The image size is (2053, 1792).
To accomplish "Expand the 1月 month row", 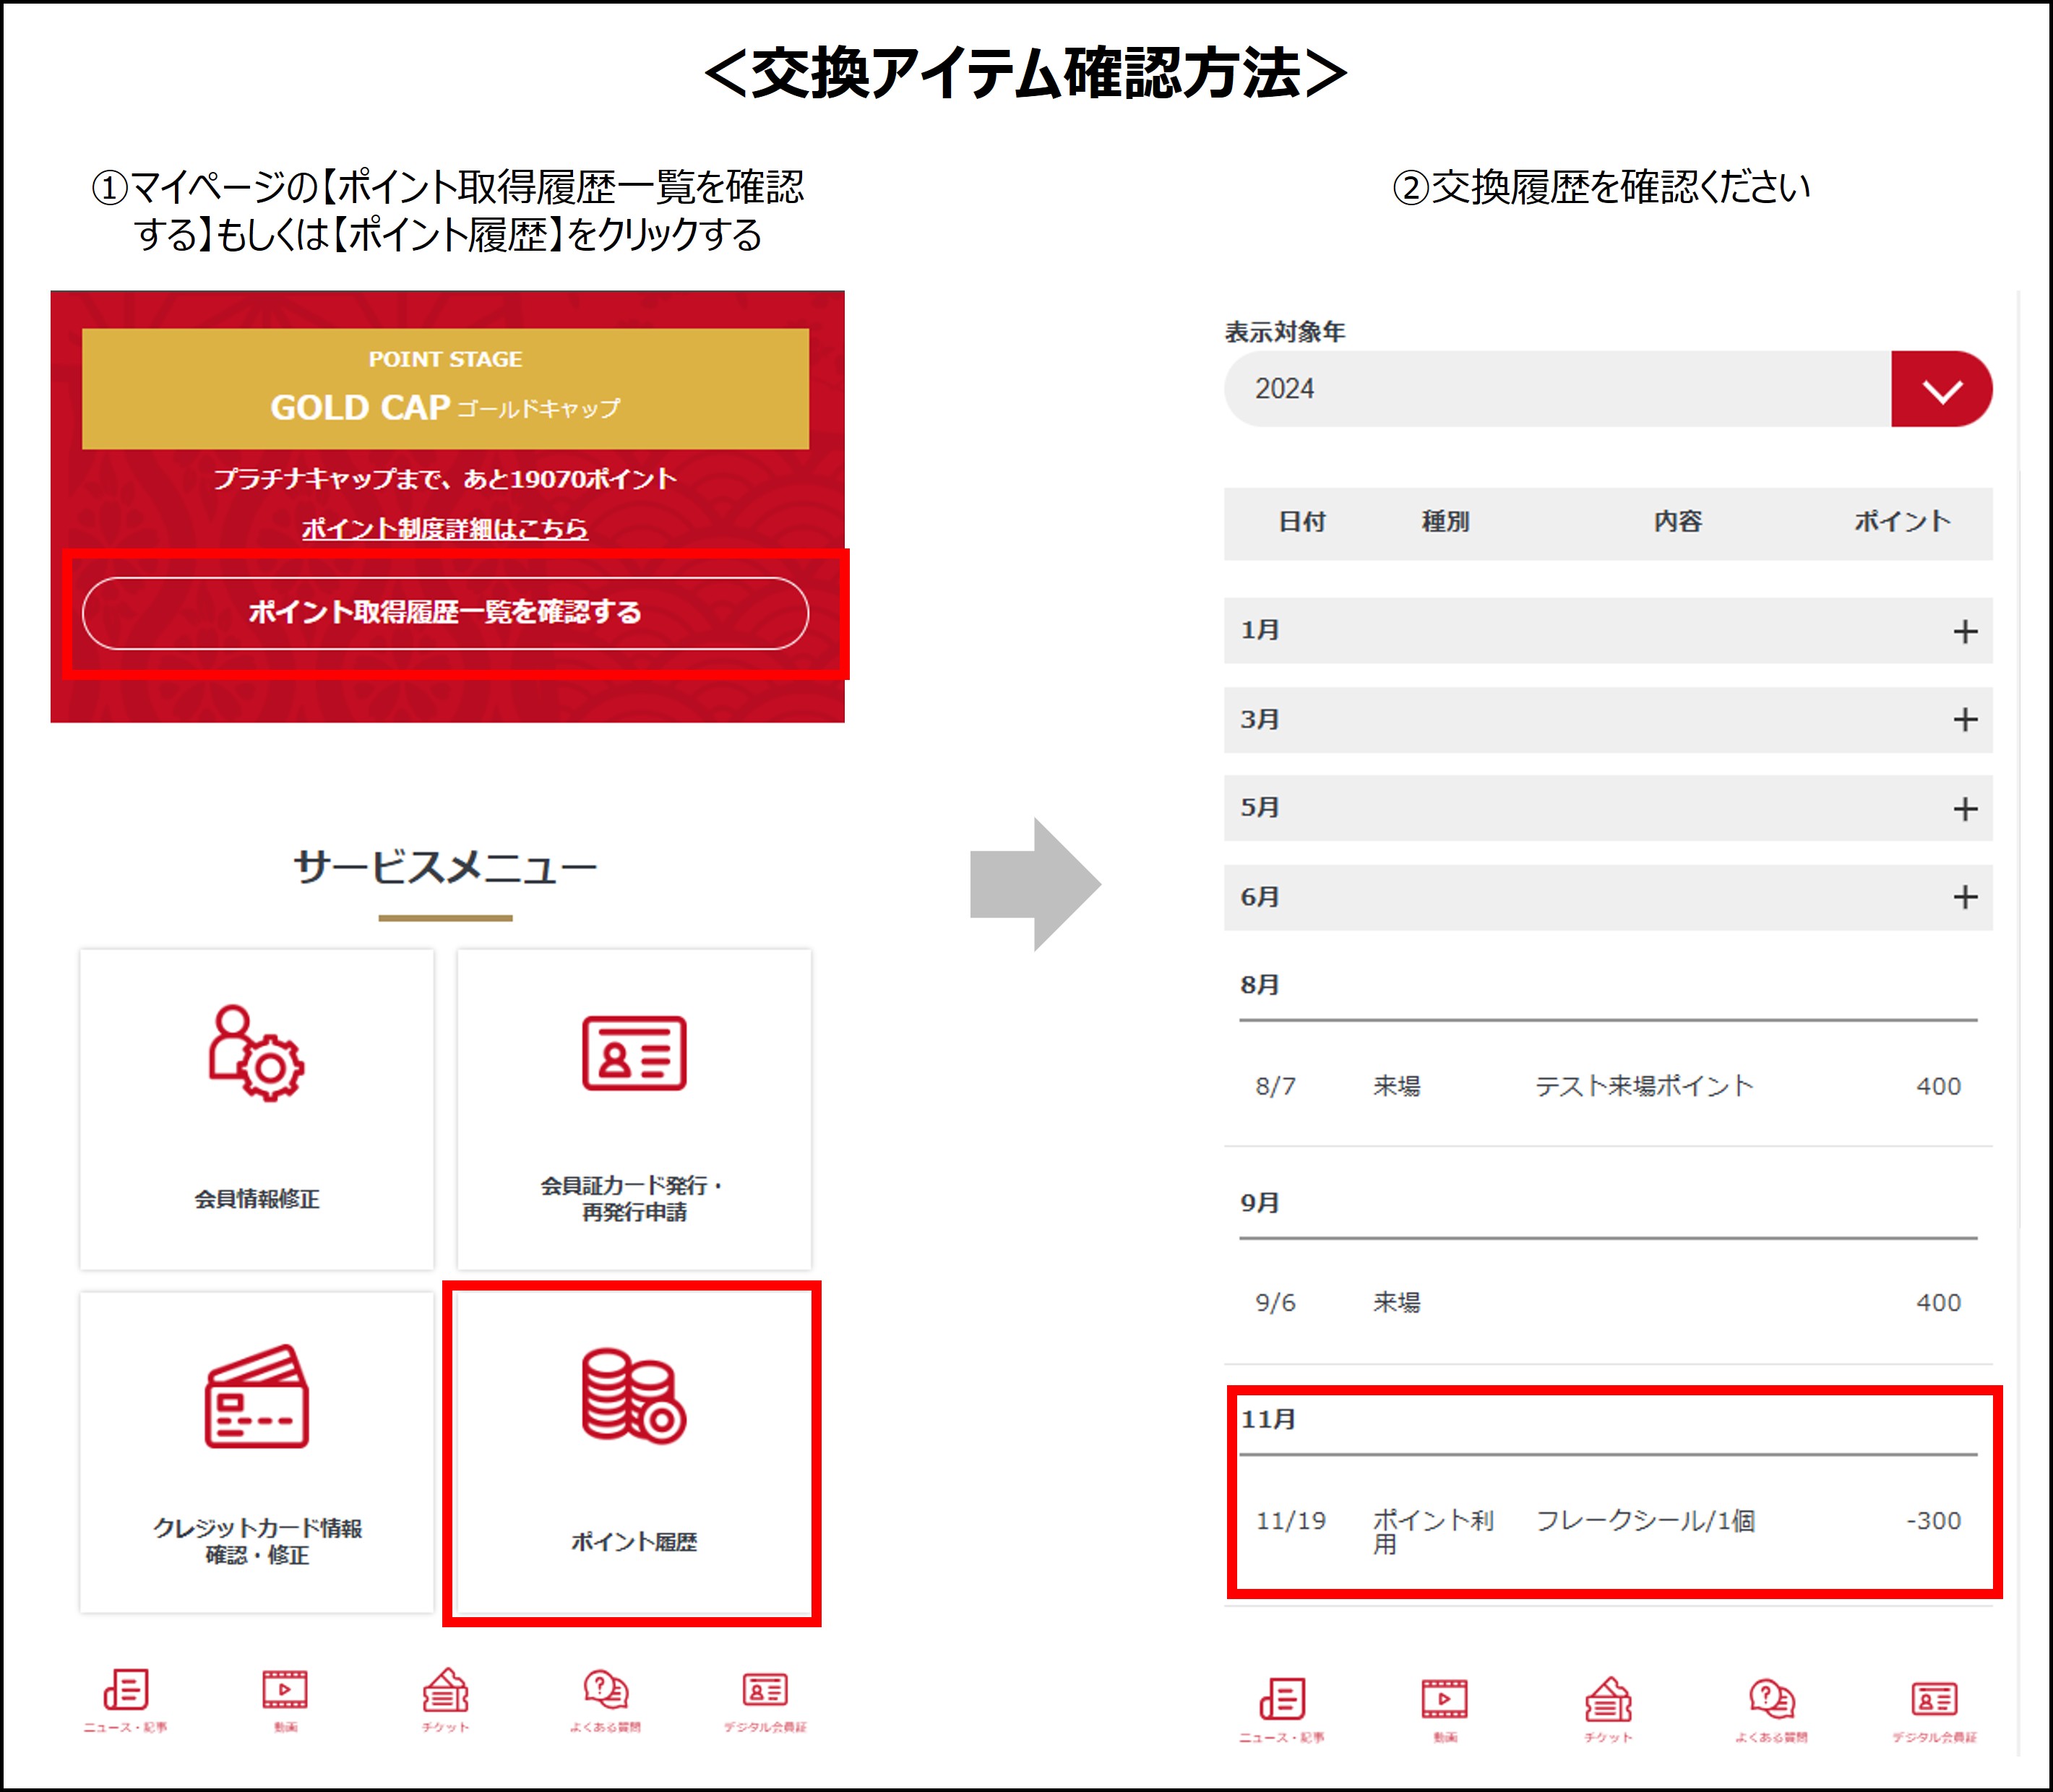I will coord(1964,631).
